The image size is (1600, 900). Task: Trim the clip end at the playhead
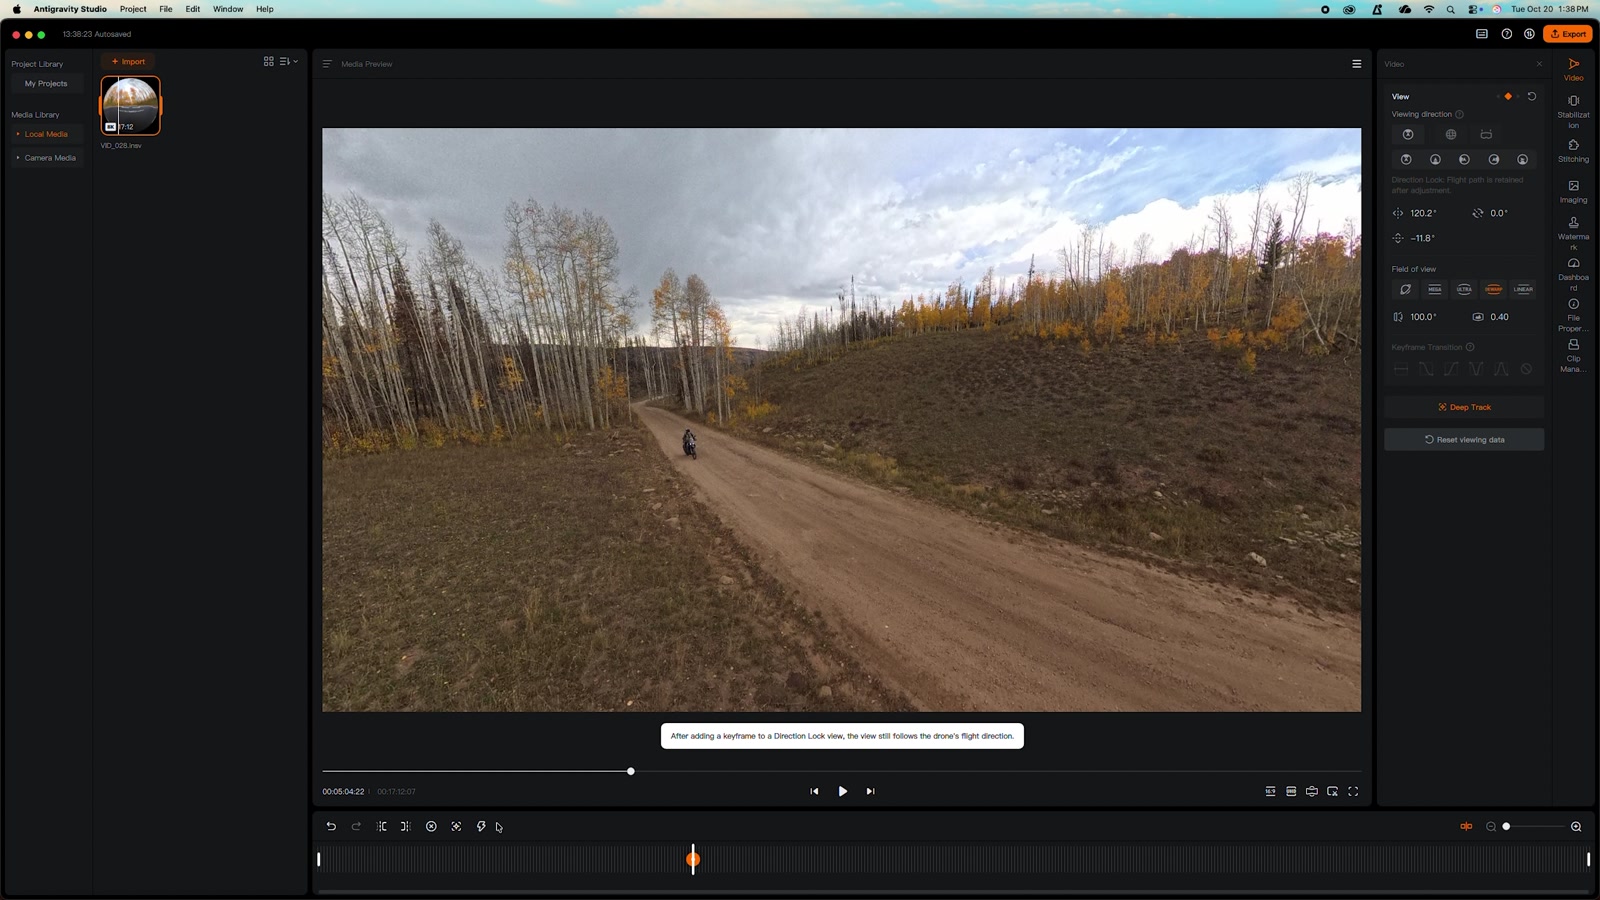tap(405, 827)
